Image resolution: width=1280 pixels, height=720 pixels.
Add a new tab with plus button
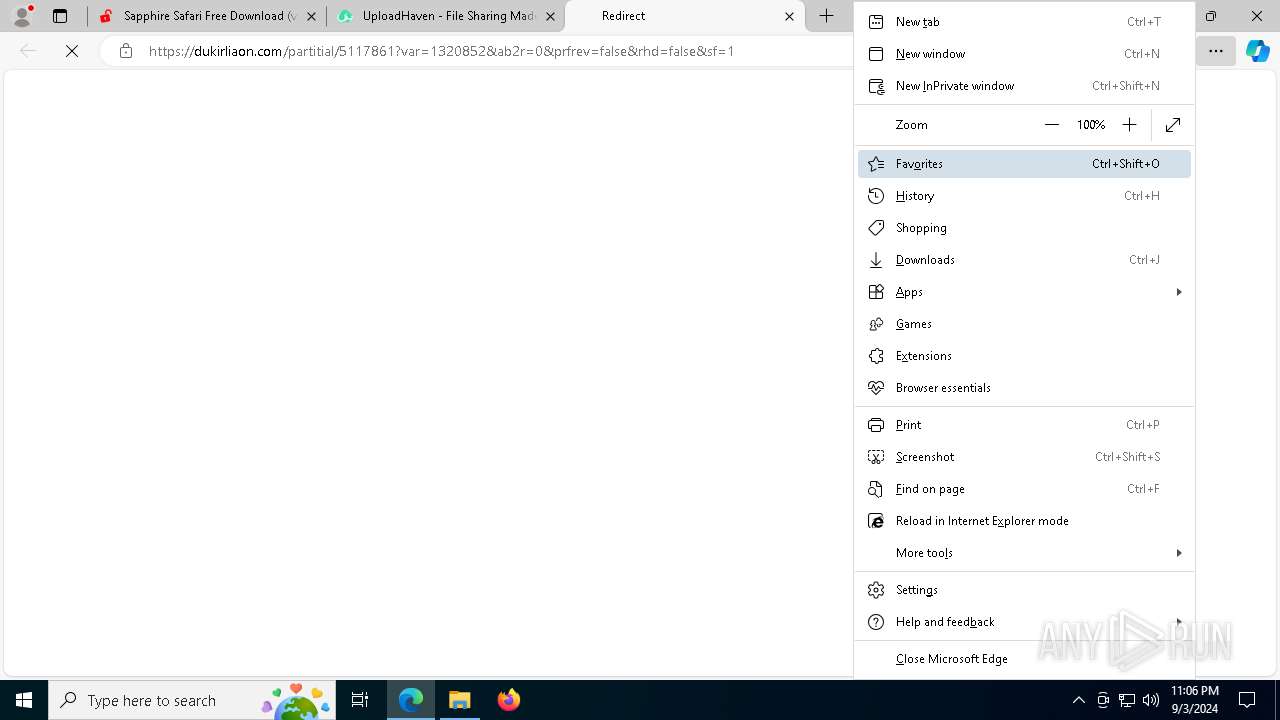827,16
